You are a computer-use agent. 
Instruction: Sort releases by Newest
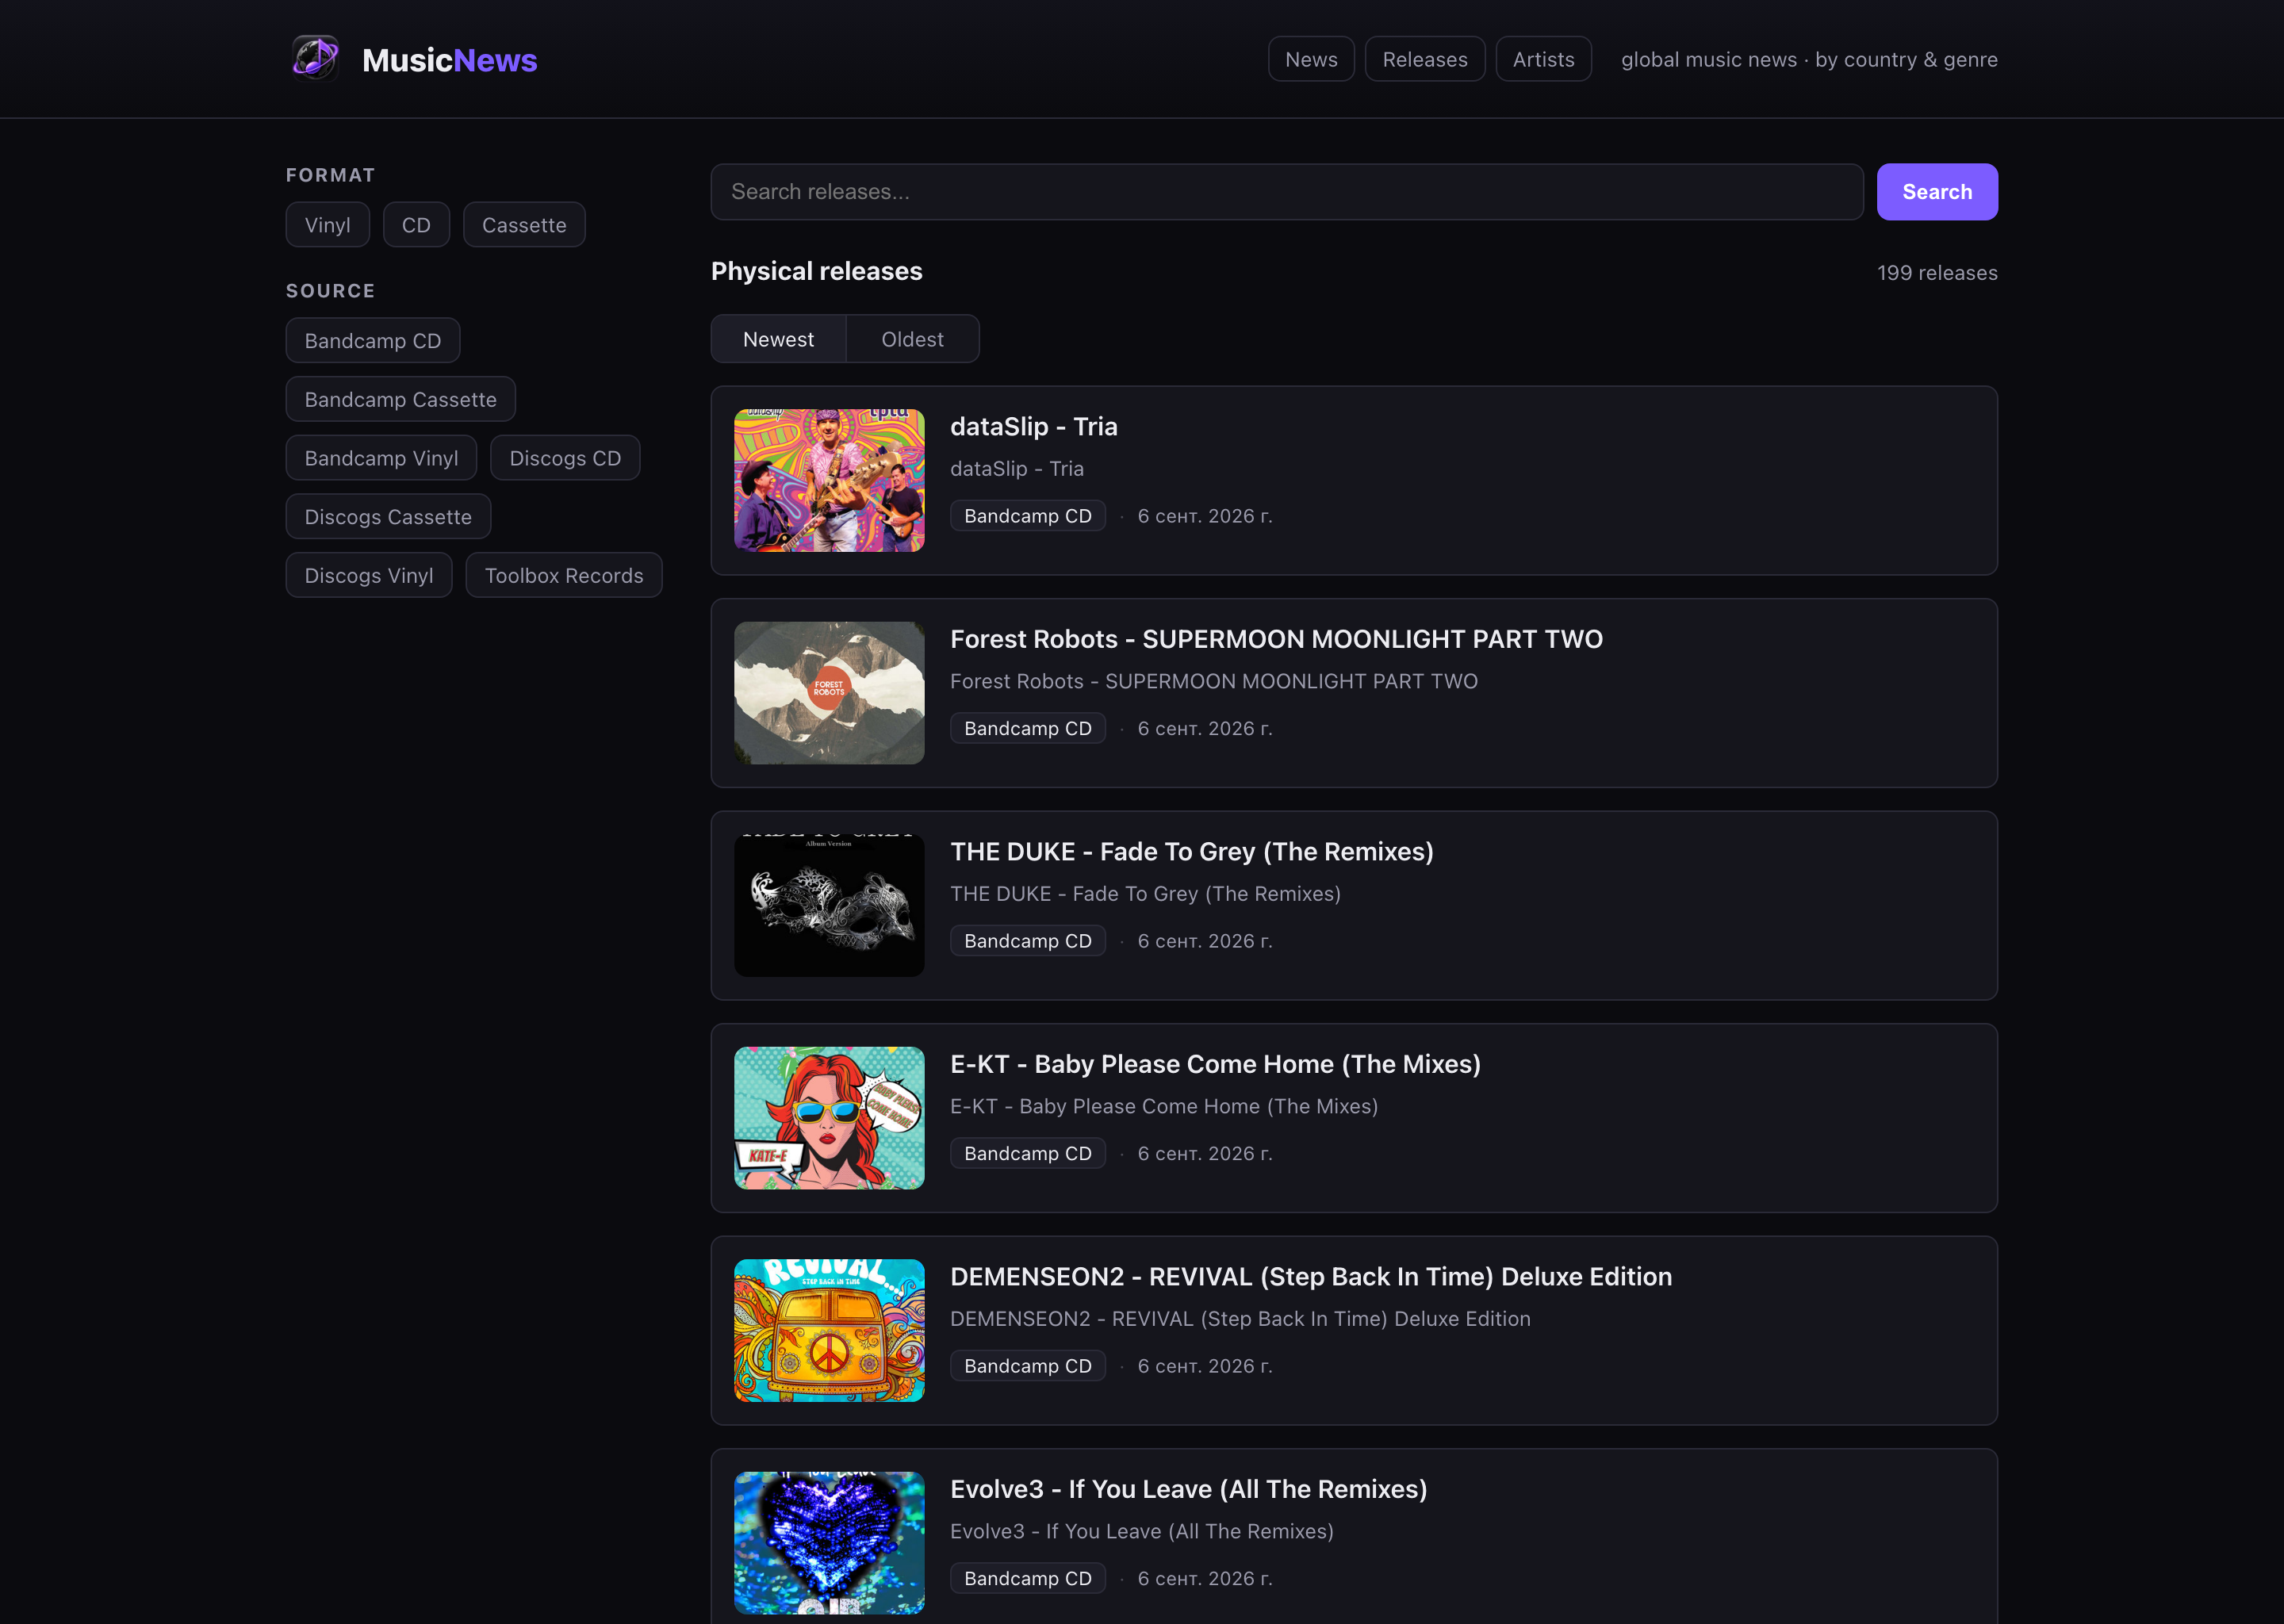pyautogui.click(x=778, y=339)
